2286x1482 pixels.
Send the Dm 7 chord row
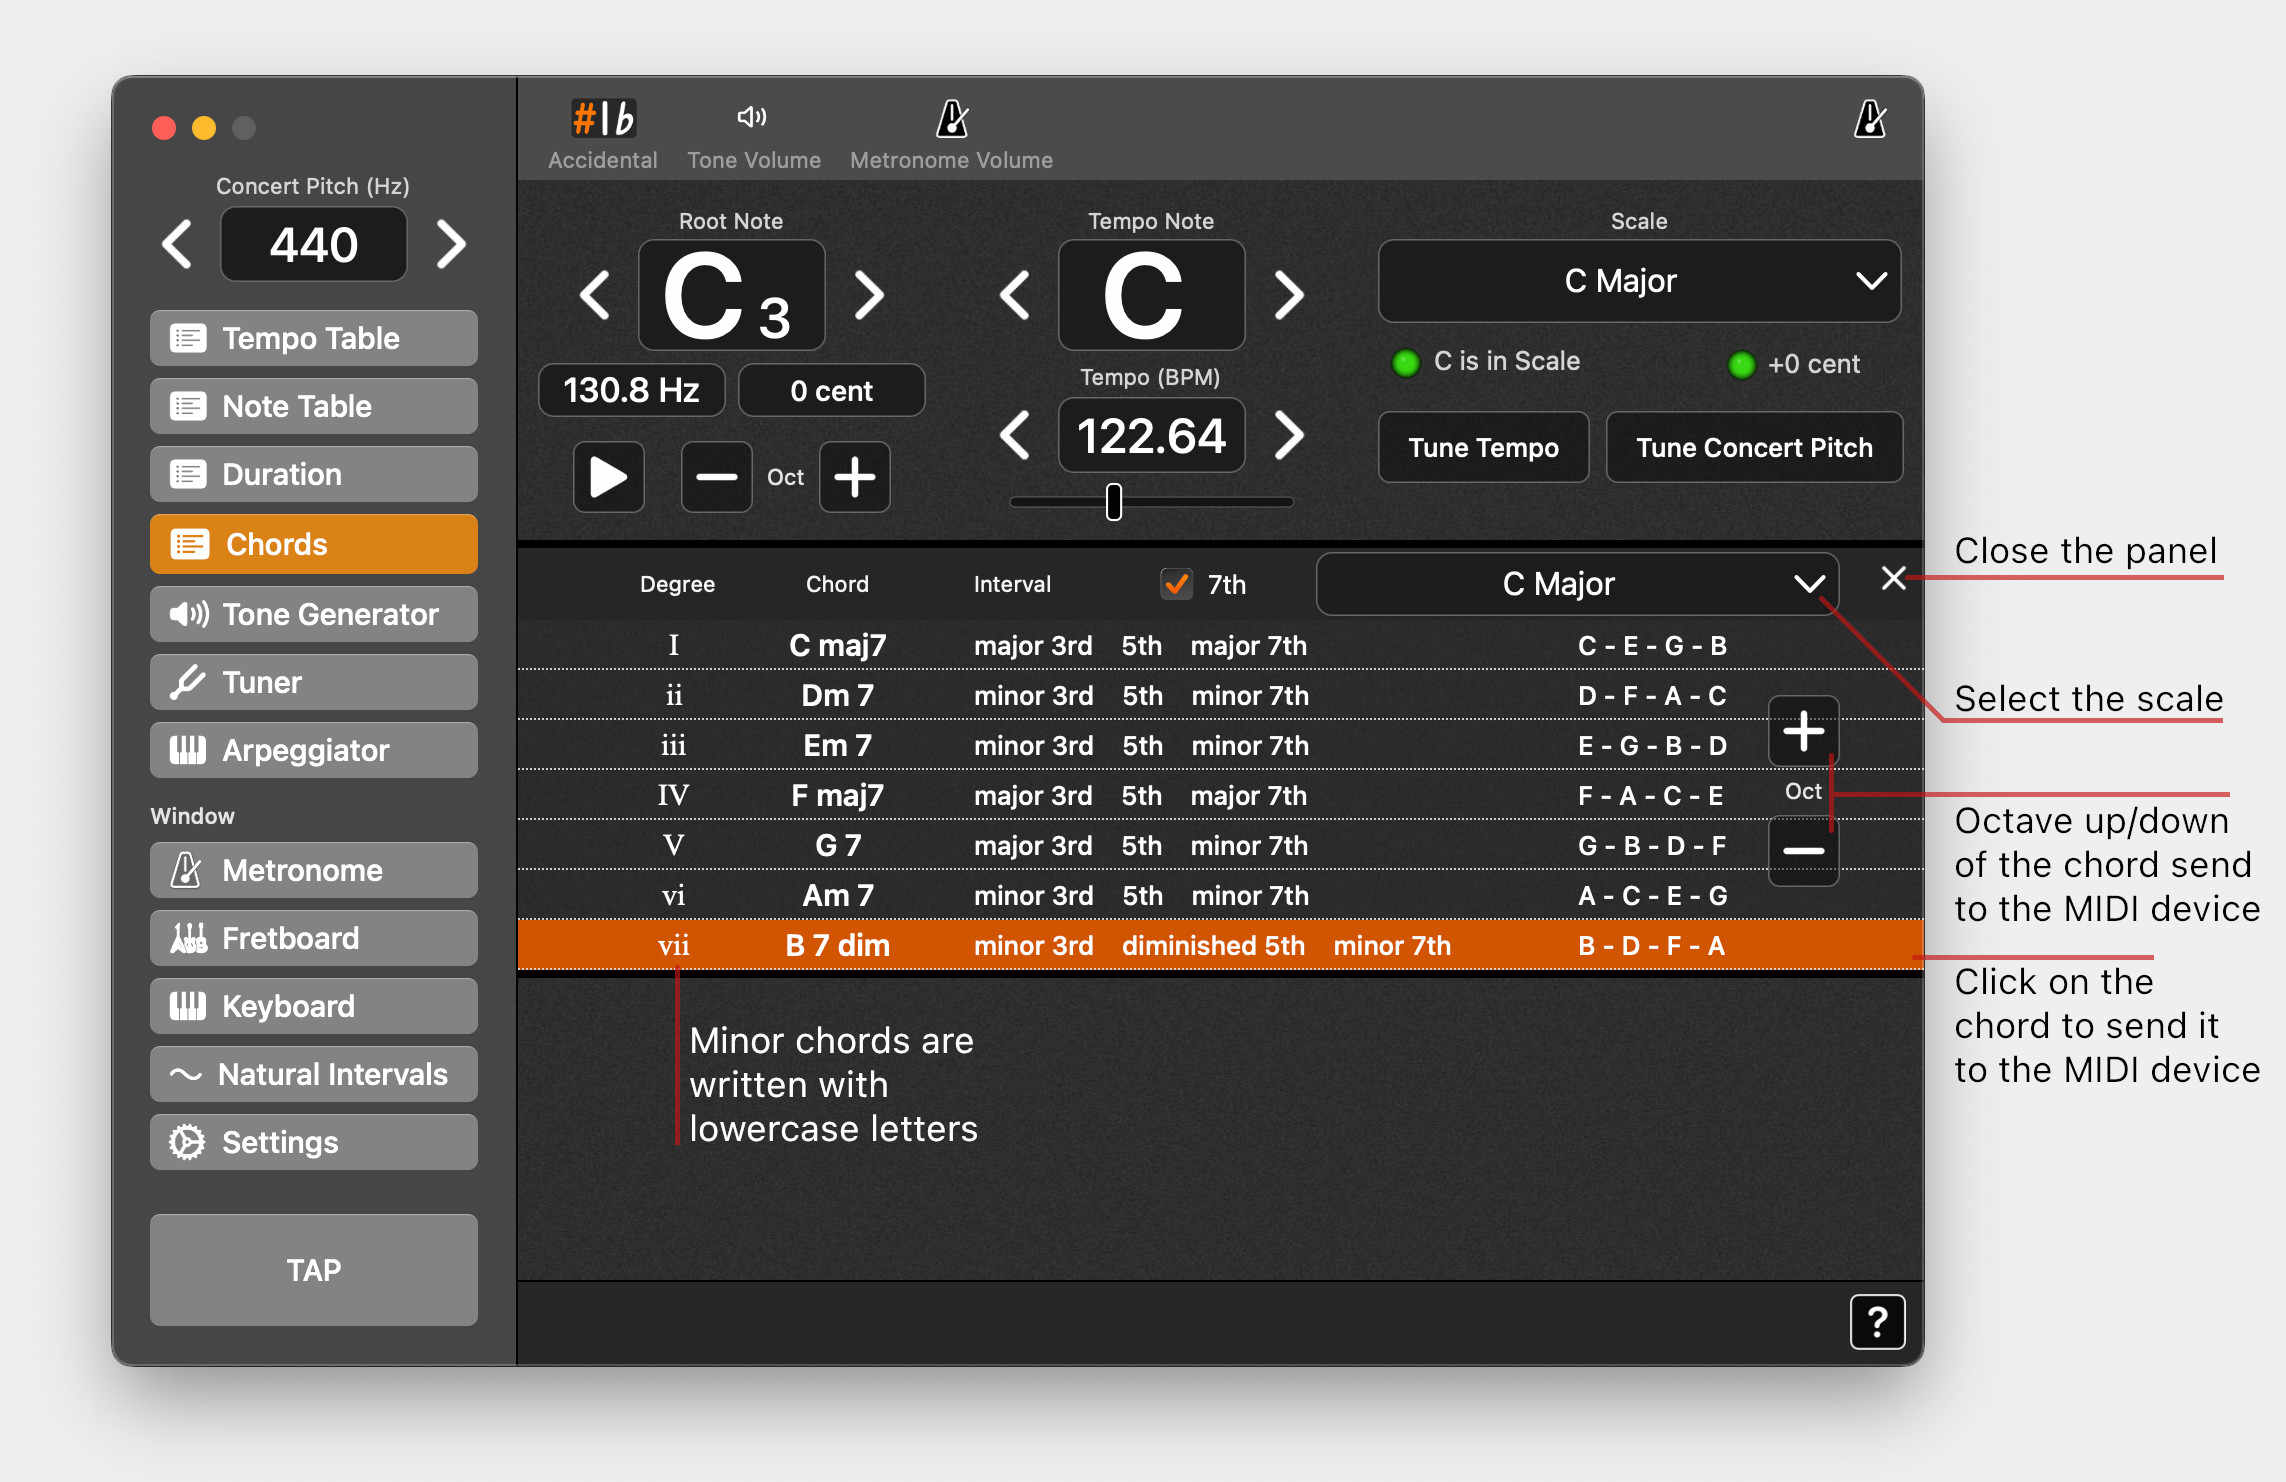[x=1220, y=695]
